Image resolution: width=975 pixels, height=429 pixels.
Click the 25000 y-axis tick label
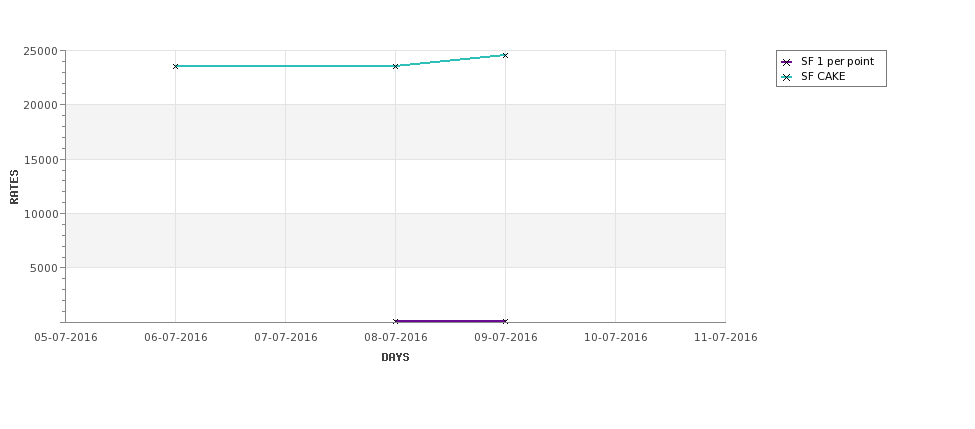click(x=41, y=51)
